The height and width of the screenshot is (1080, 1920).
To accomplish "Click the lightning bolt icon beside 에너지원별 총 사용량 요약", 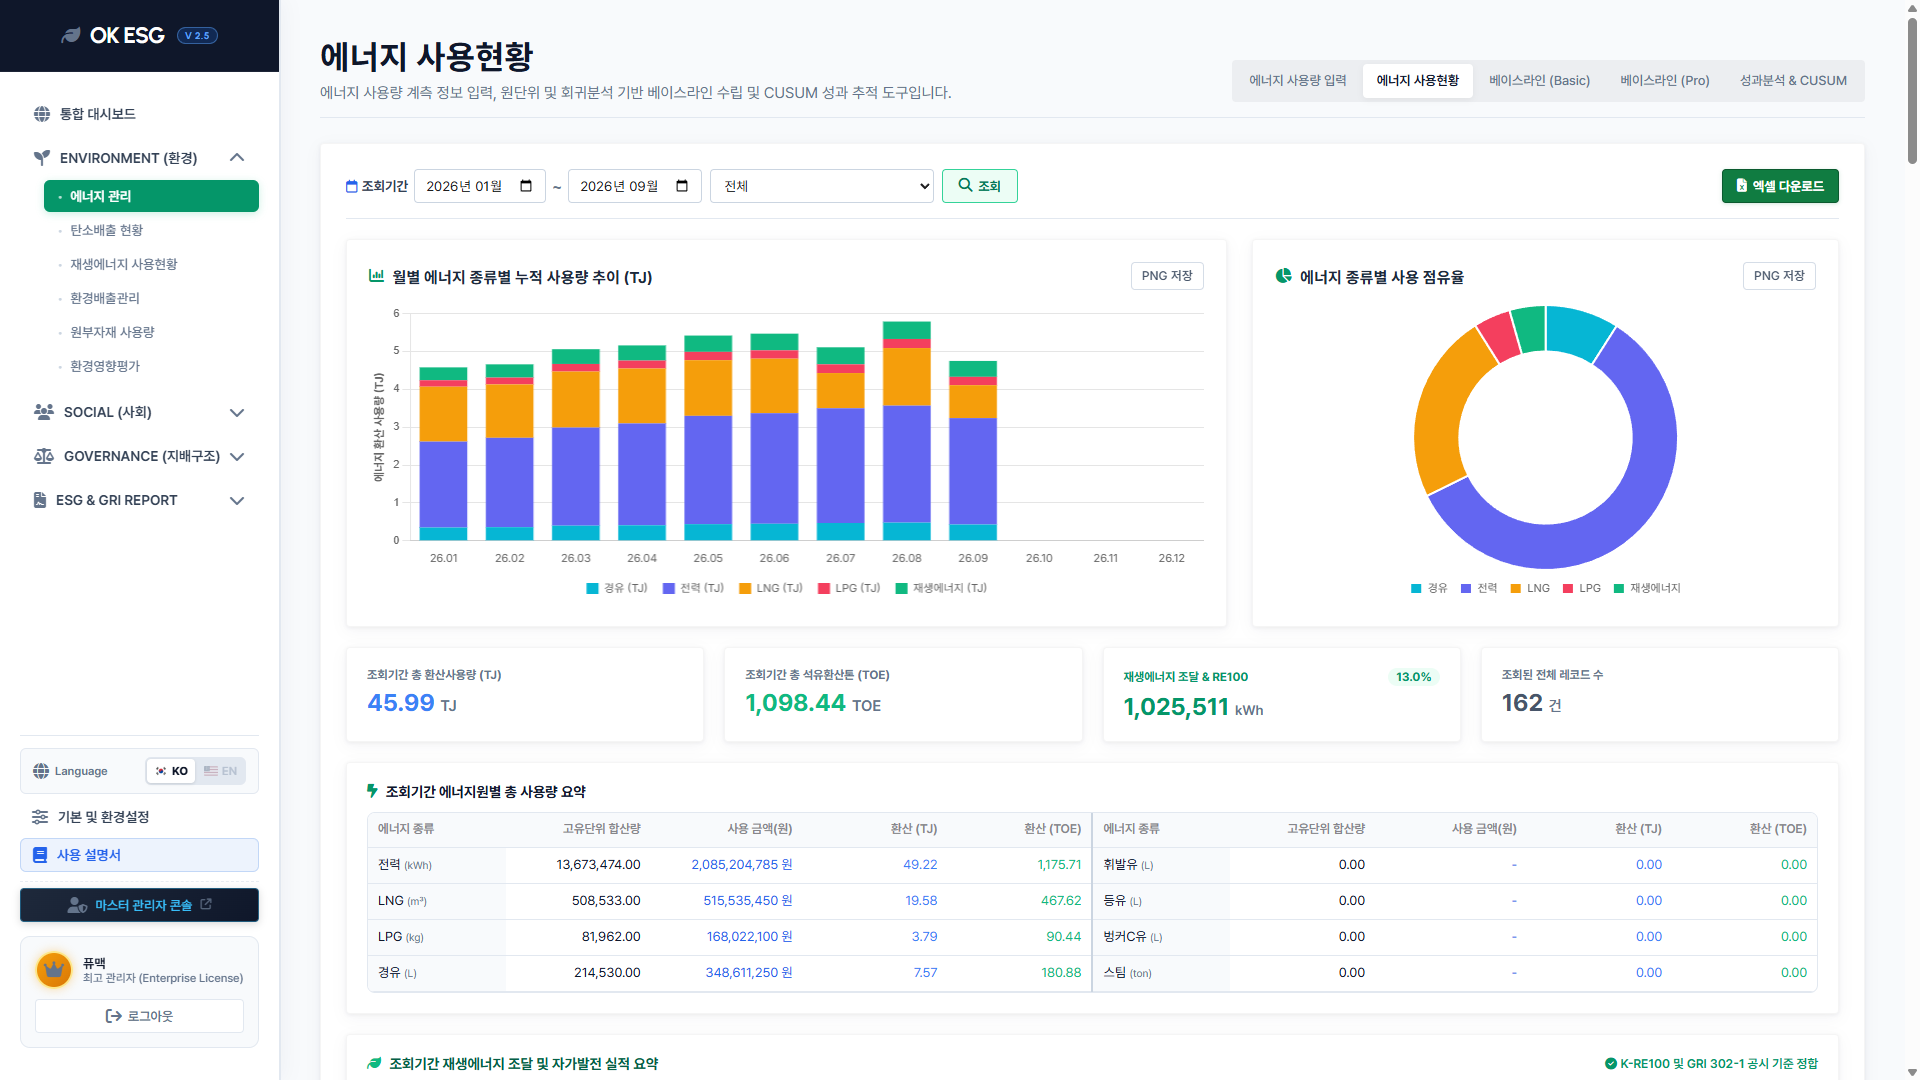I will 372,791.
